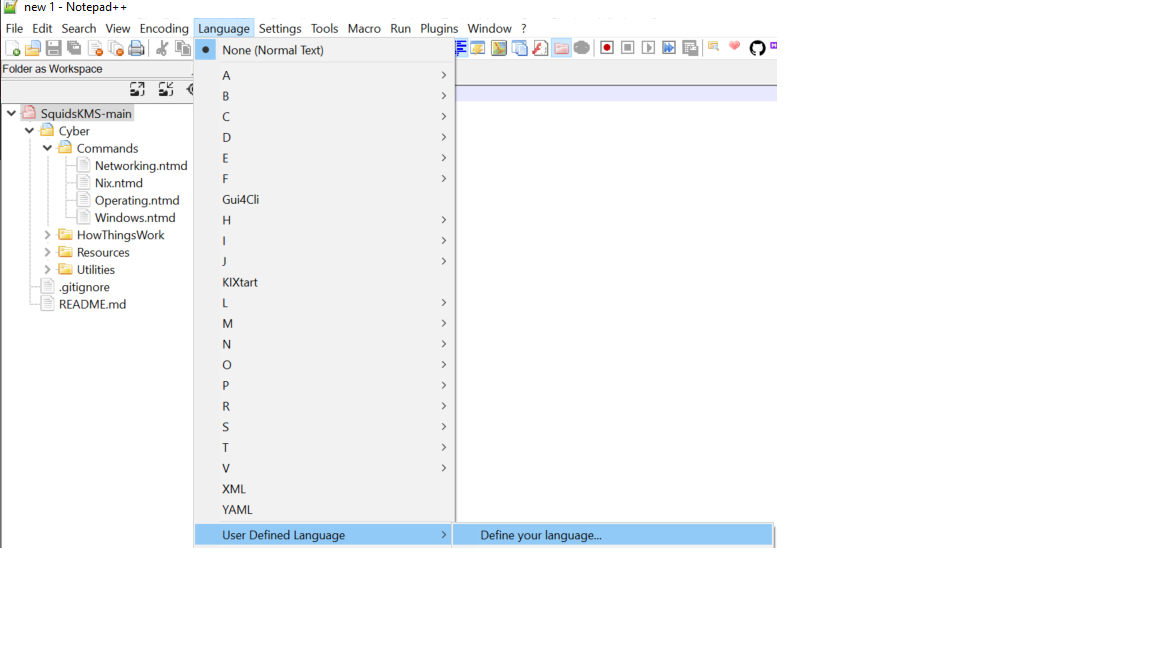Start macro recording with red record icon

point(607,48)
